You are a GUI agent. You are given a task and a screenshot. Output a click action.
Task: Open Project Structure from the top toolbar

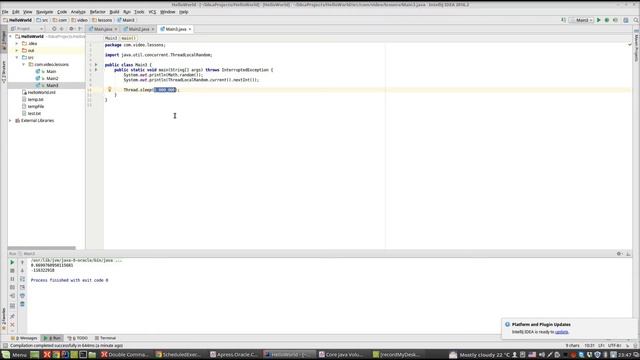pyautogui.click(x=626, y=20)
